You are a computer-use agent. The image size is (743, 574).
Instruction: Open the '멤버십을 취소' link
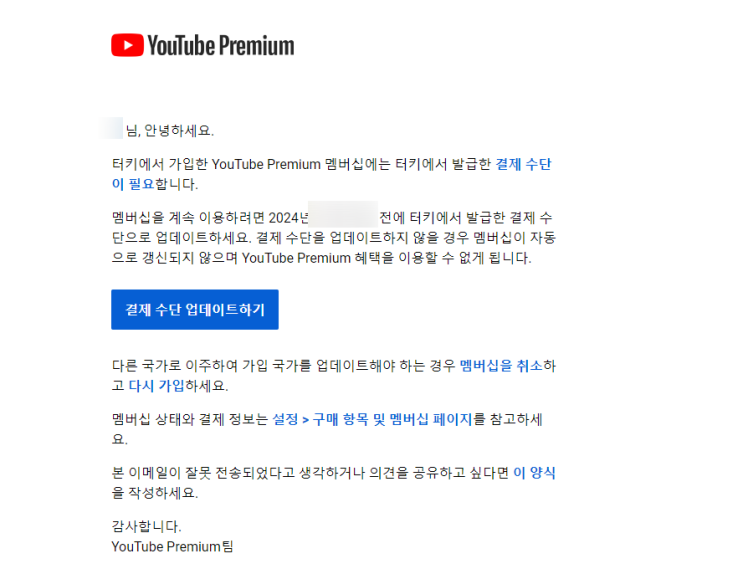501,365
